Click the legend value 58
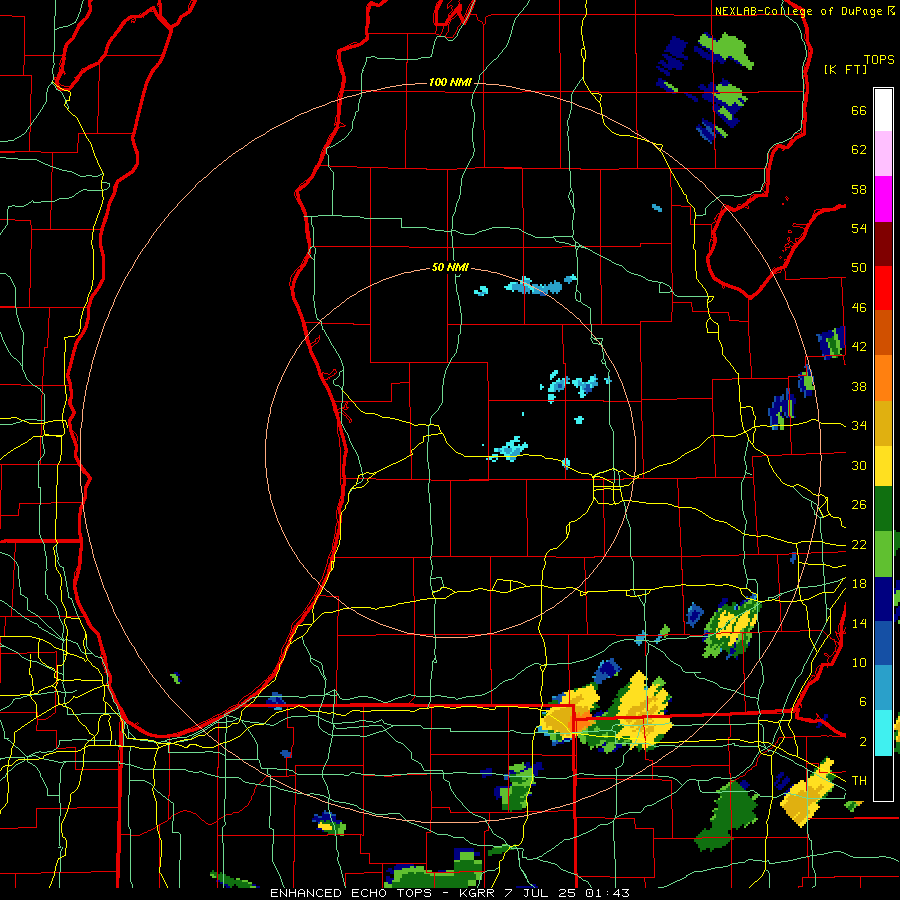900x900 pixels. [859, 189]
